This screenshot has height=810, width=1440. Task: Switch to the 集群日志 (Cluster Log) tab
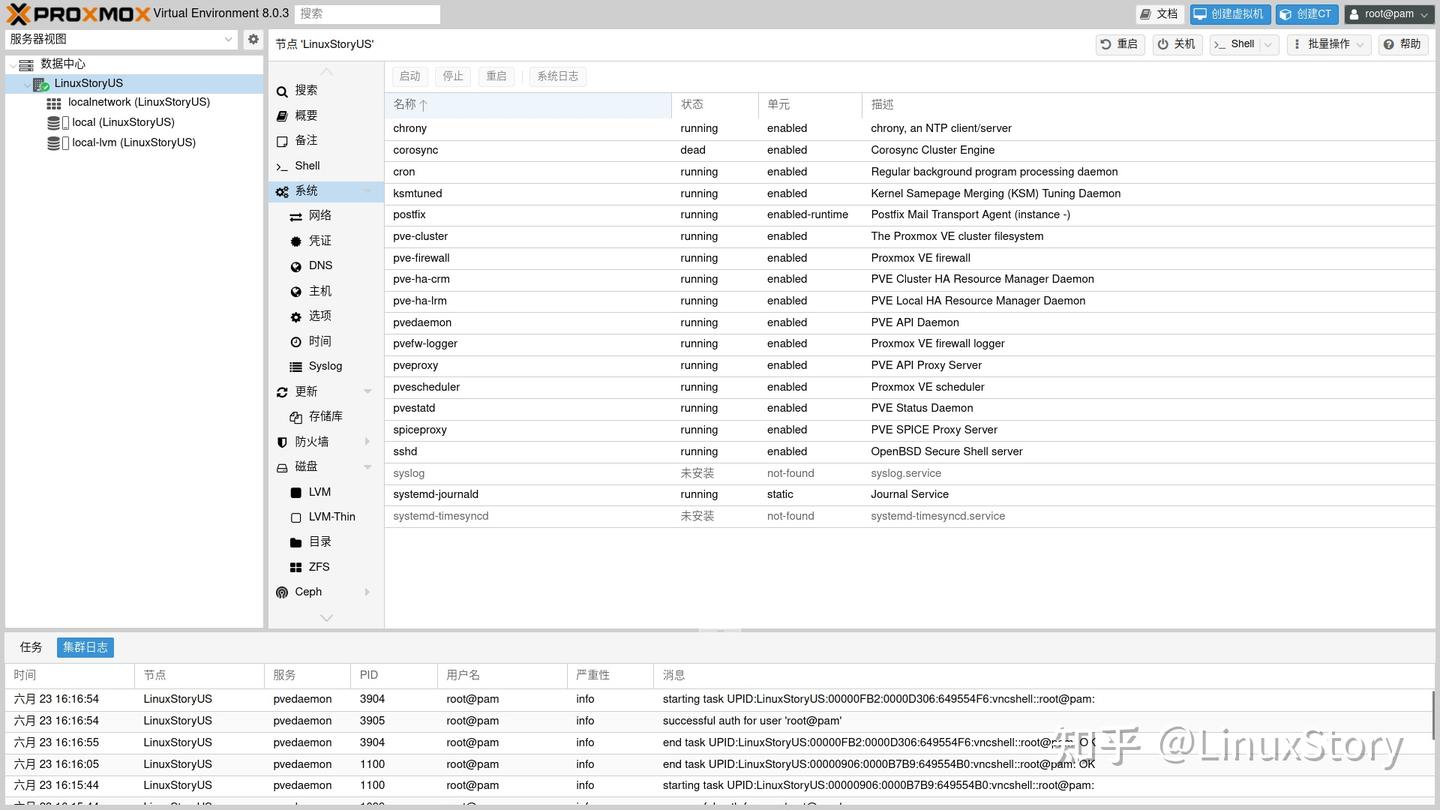pos(85,646)
